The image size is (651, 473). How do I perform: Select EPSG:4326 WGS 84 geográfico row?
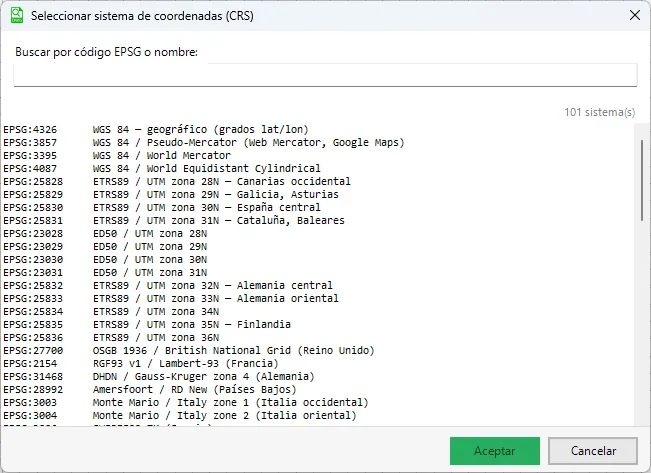coord(318,130)
